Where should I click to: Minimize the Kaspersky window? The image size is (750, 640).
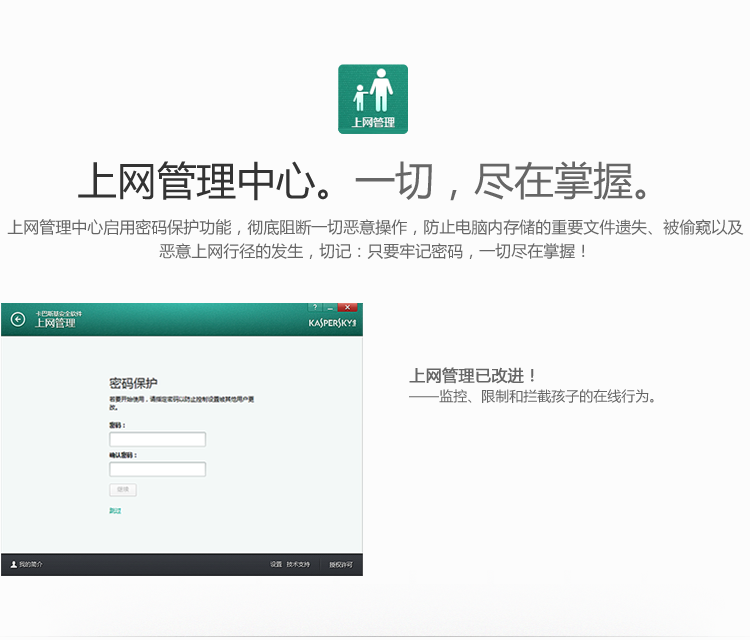click(x=330, y=307)
